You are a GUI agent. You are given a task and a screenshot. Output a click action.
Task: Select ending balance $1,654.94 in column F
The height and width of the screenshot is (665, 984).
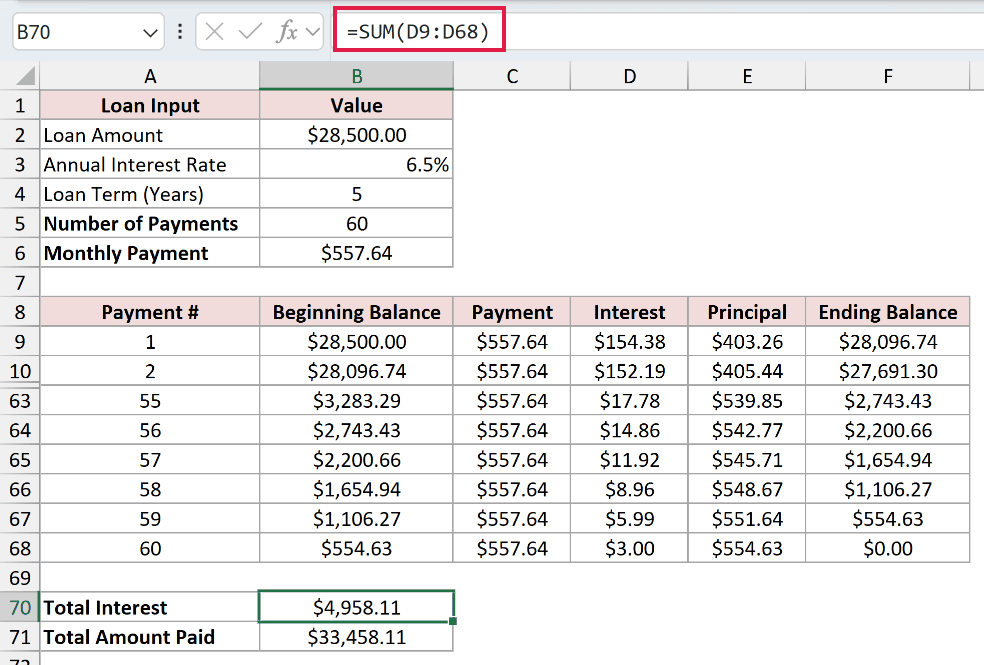tap(887, 459)
